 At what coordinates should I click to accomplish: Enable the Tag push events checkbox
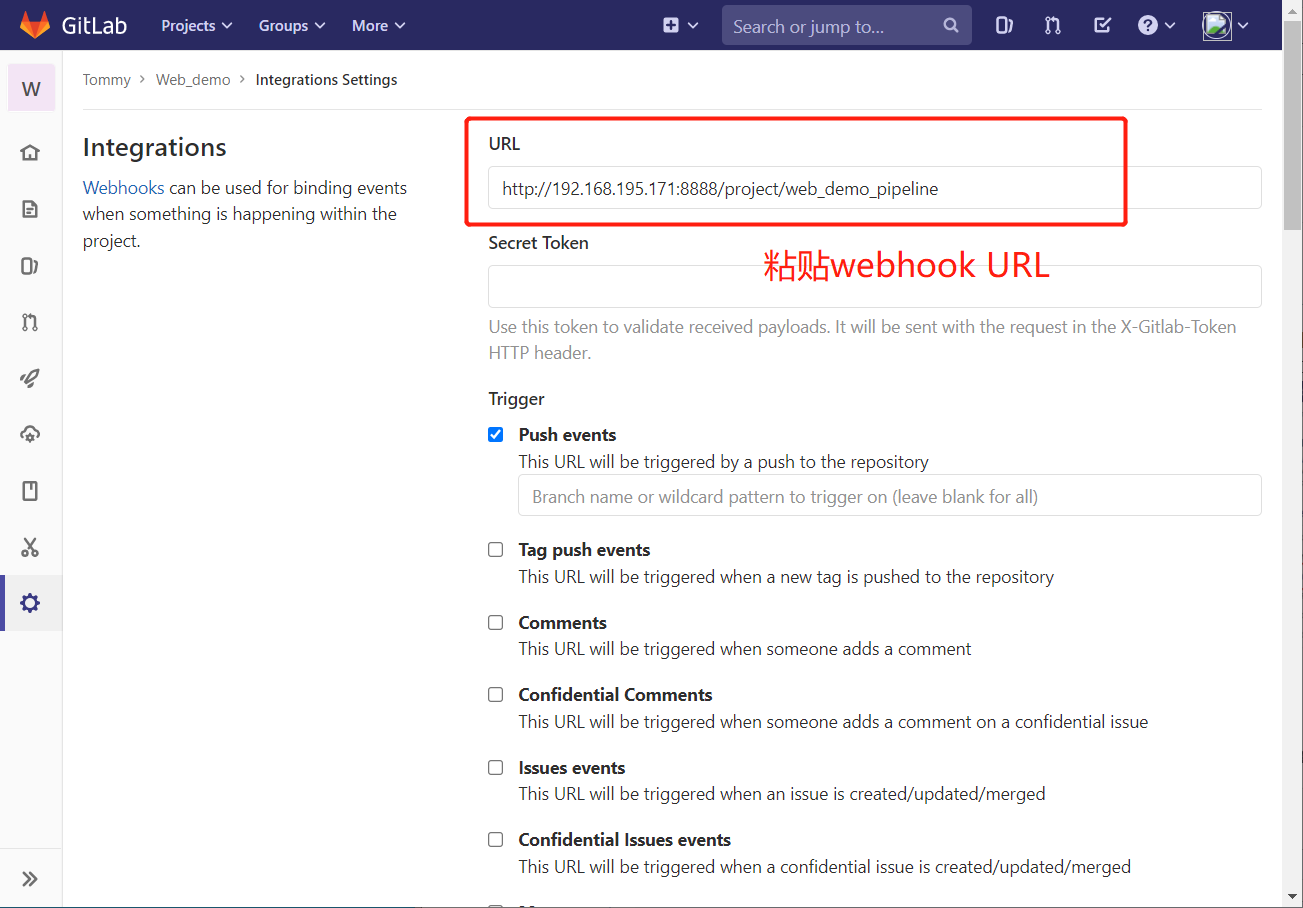(x=495, y=549)
